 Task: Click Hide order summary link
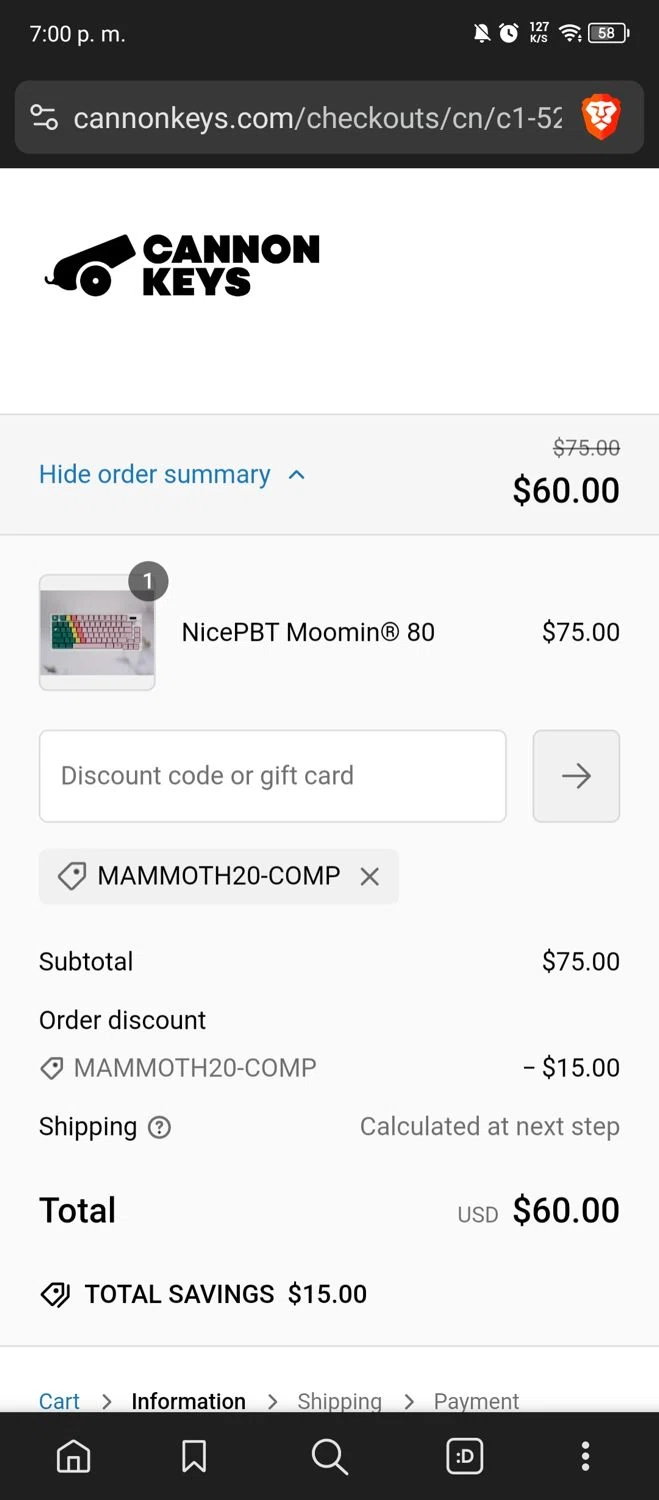click(x=155, y=474)
